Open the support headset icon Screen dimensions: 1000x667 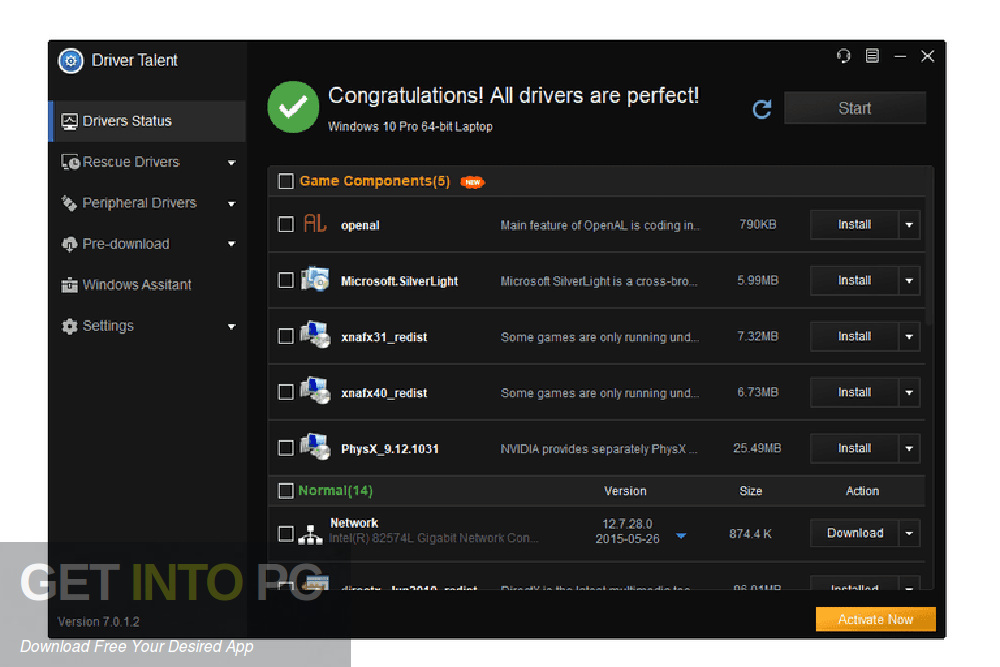[x=843, y=56]
